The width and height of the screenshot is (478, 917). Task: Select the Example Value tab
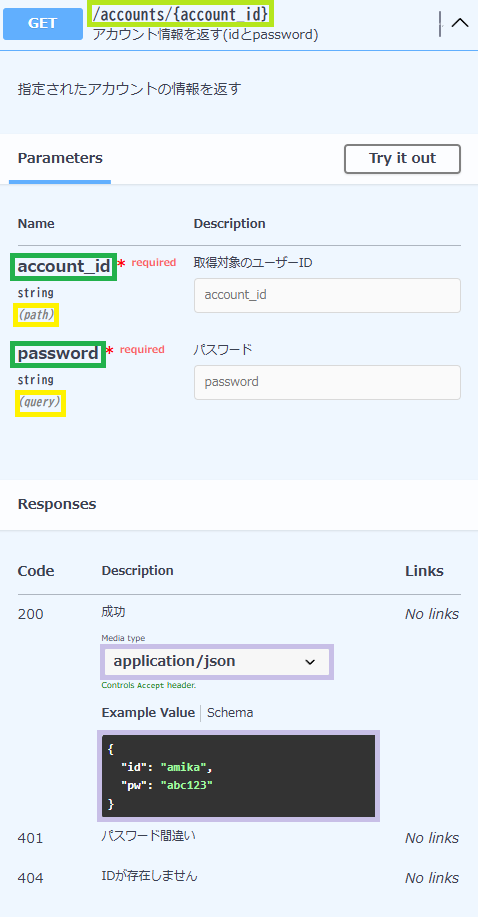pyautogui.click(x=148, y=712)
